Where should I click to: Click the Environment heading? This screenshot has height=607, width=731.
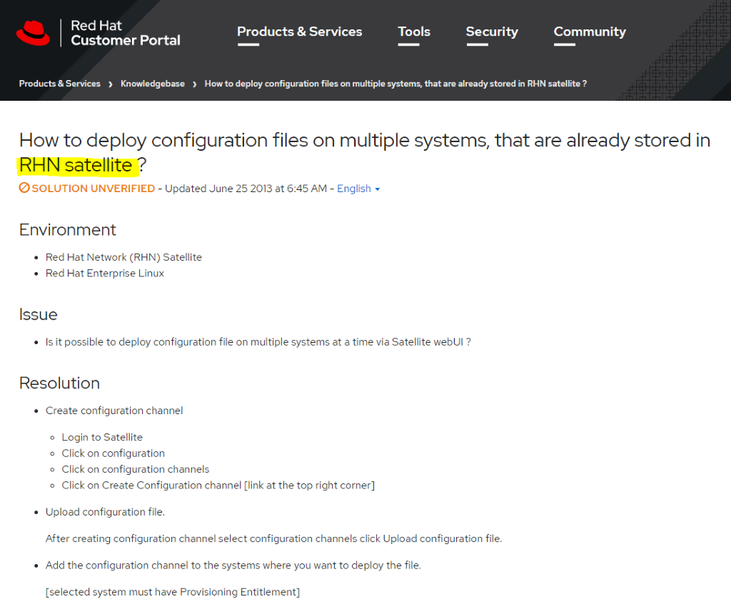pos(68,230)
